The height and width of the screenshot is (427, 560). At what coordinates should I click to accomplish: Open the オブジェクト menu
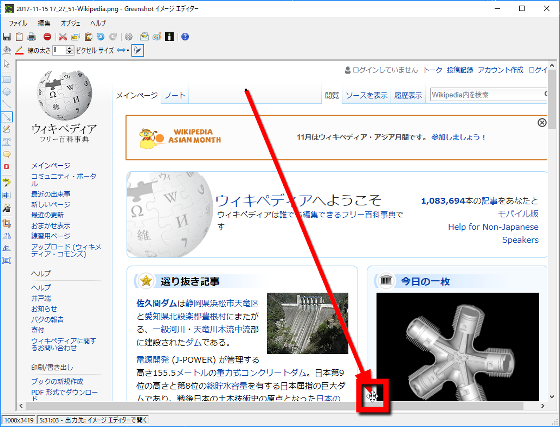click(70, 23)
